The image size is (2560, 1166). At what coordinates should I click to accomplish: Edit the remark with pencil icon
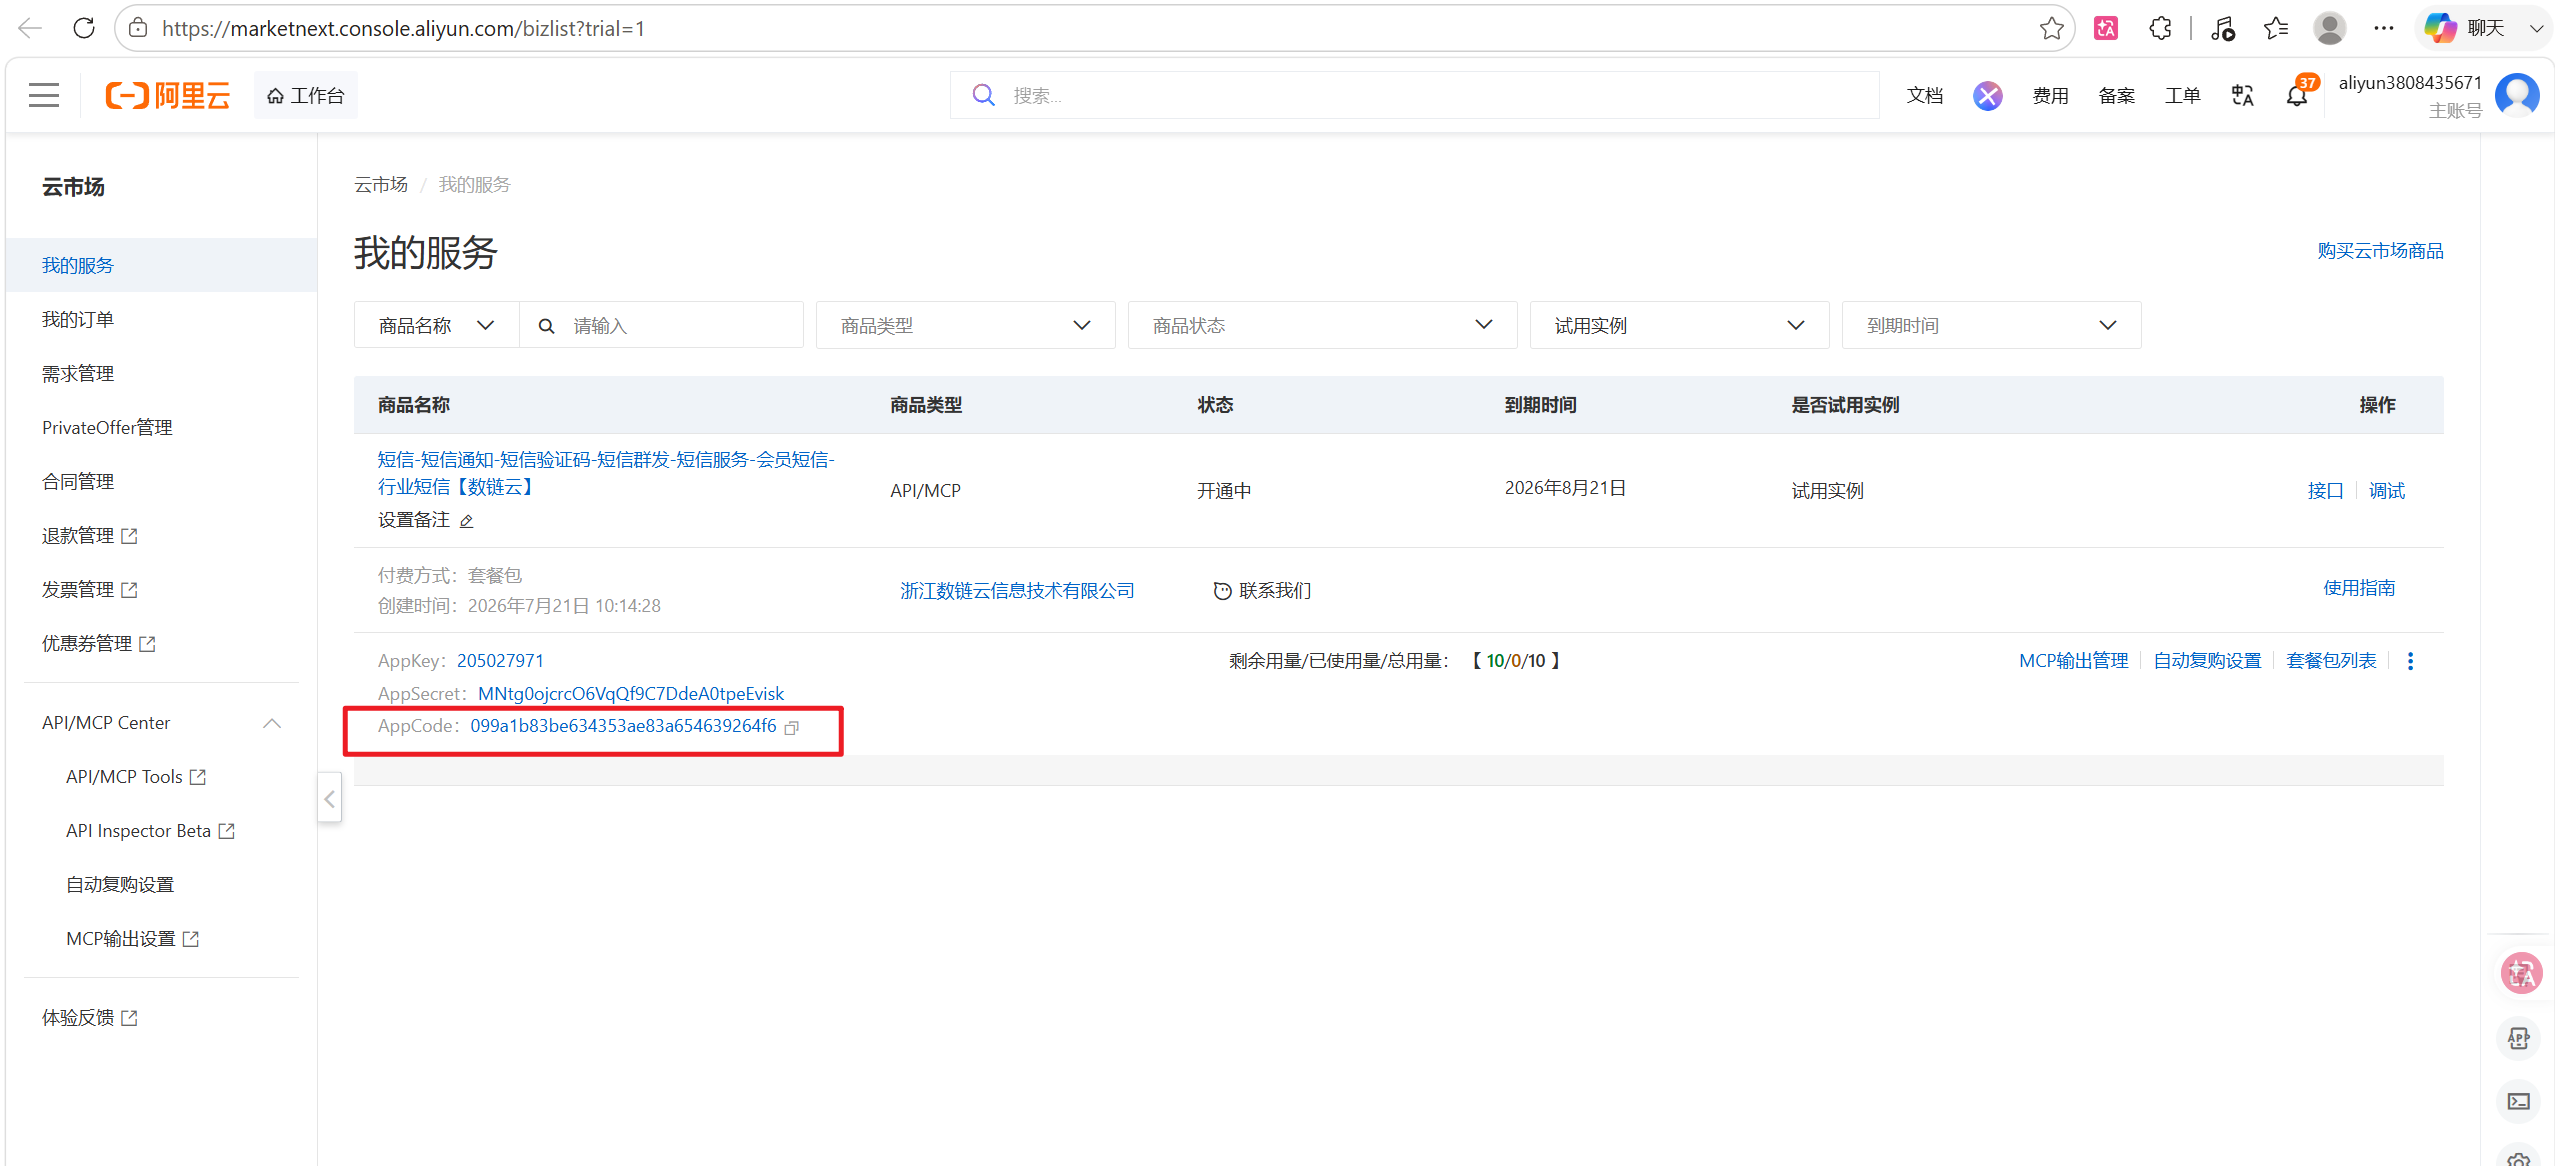466,520
